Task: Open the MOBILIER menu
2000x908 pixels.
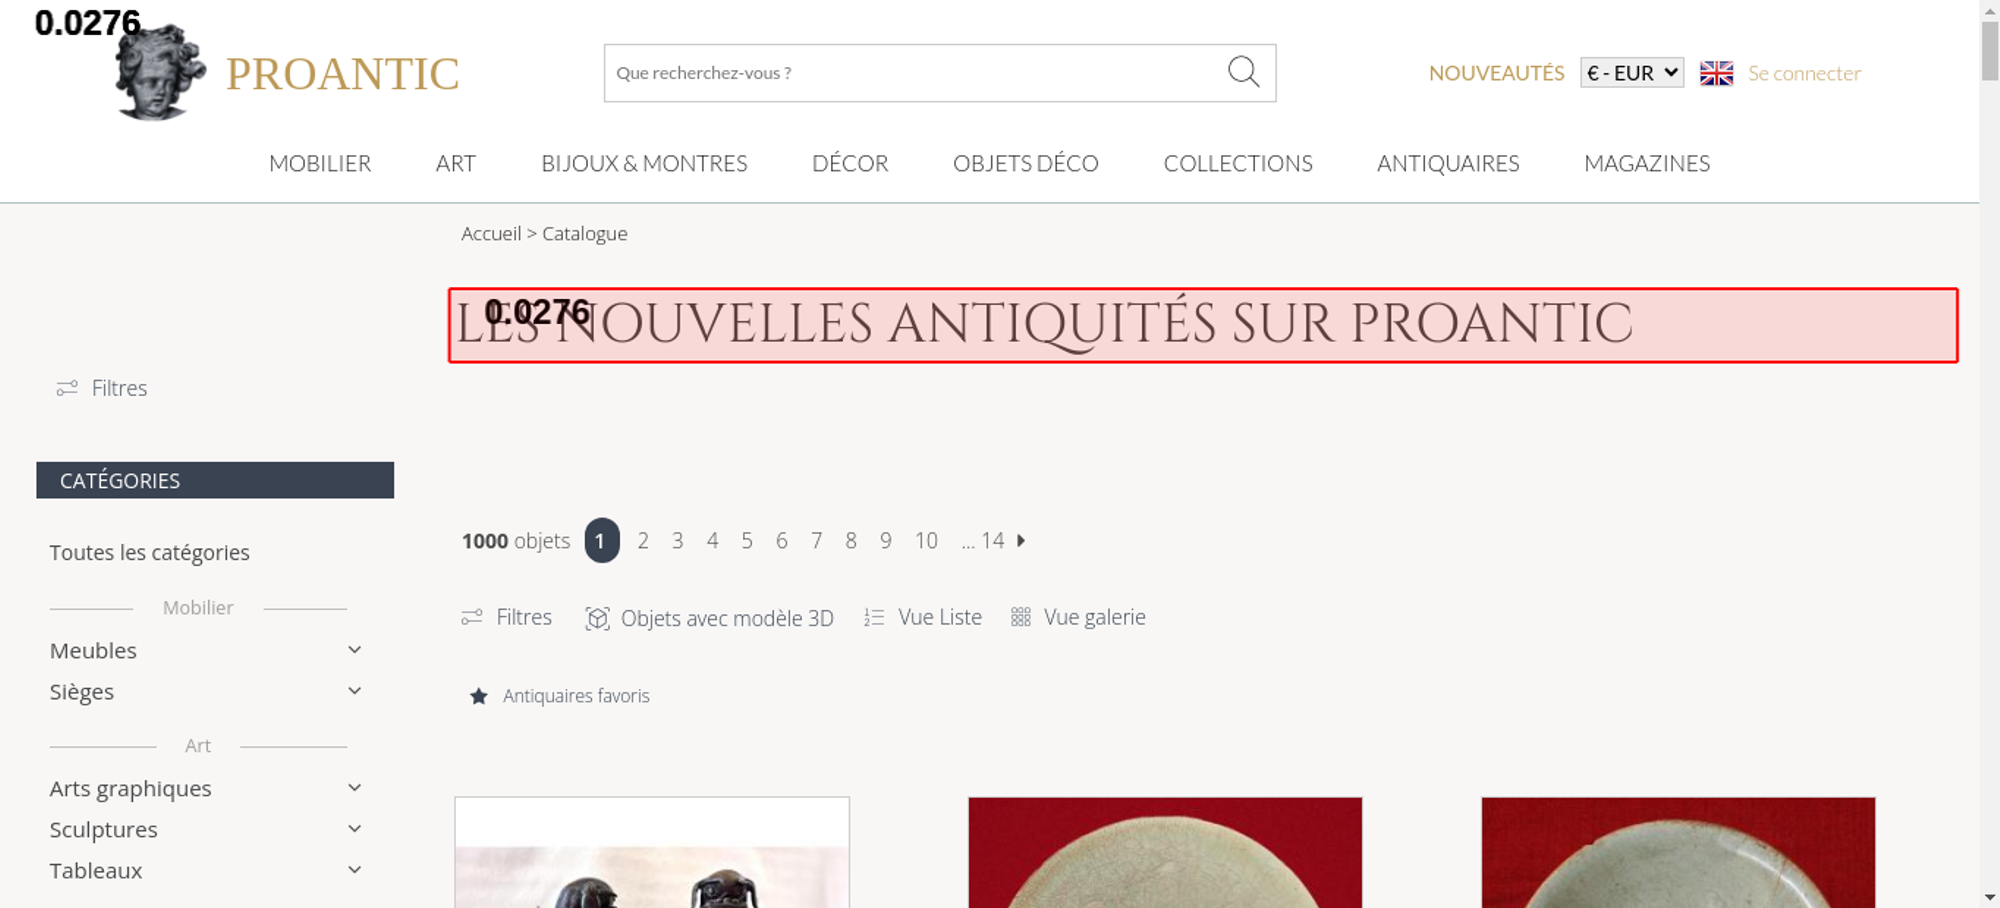Action: pos(320,163)
